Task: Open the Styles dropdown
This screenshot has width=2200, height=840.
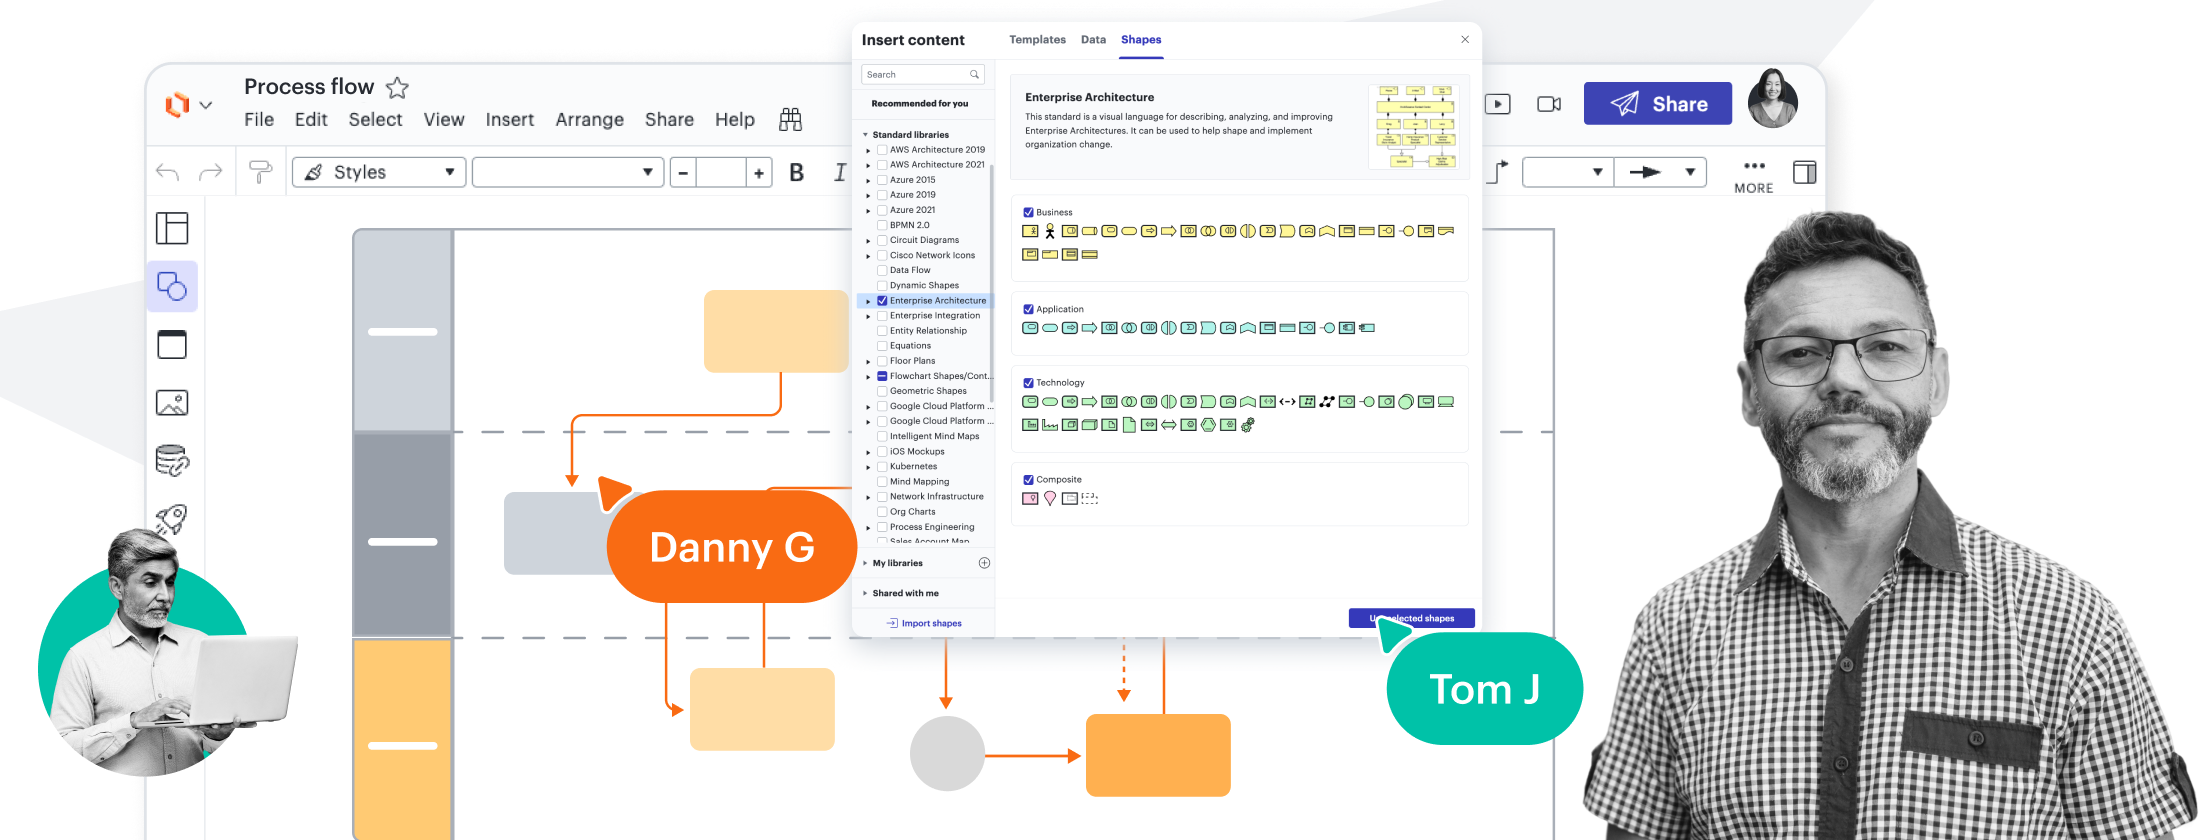Action: (x=379, y=172)
